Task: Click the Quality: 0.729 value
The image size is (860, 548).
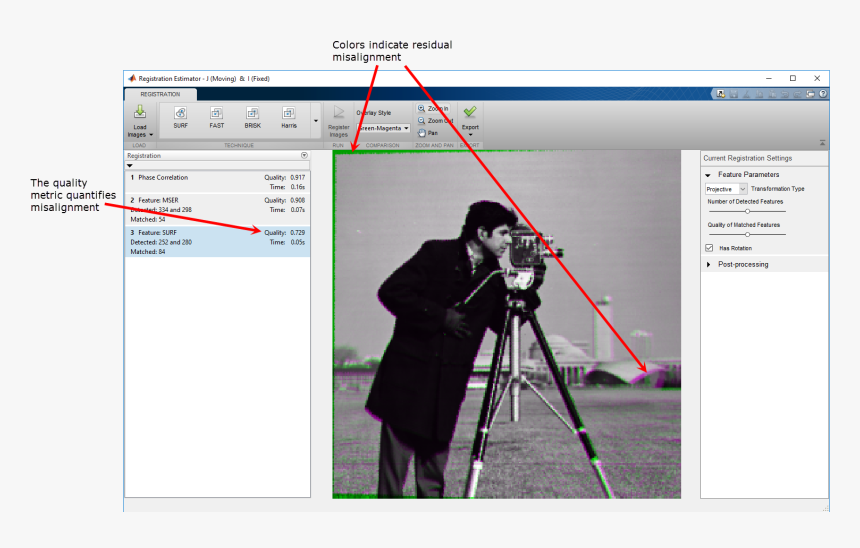Action: pyautogui.click(x=285, y=233)
